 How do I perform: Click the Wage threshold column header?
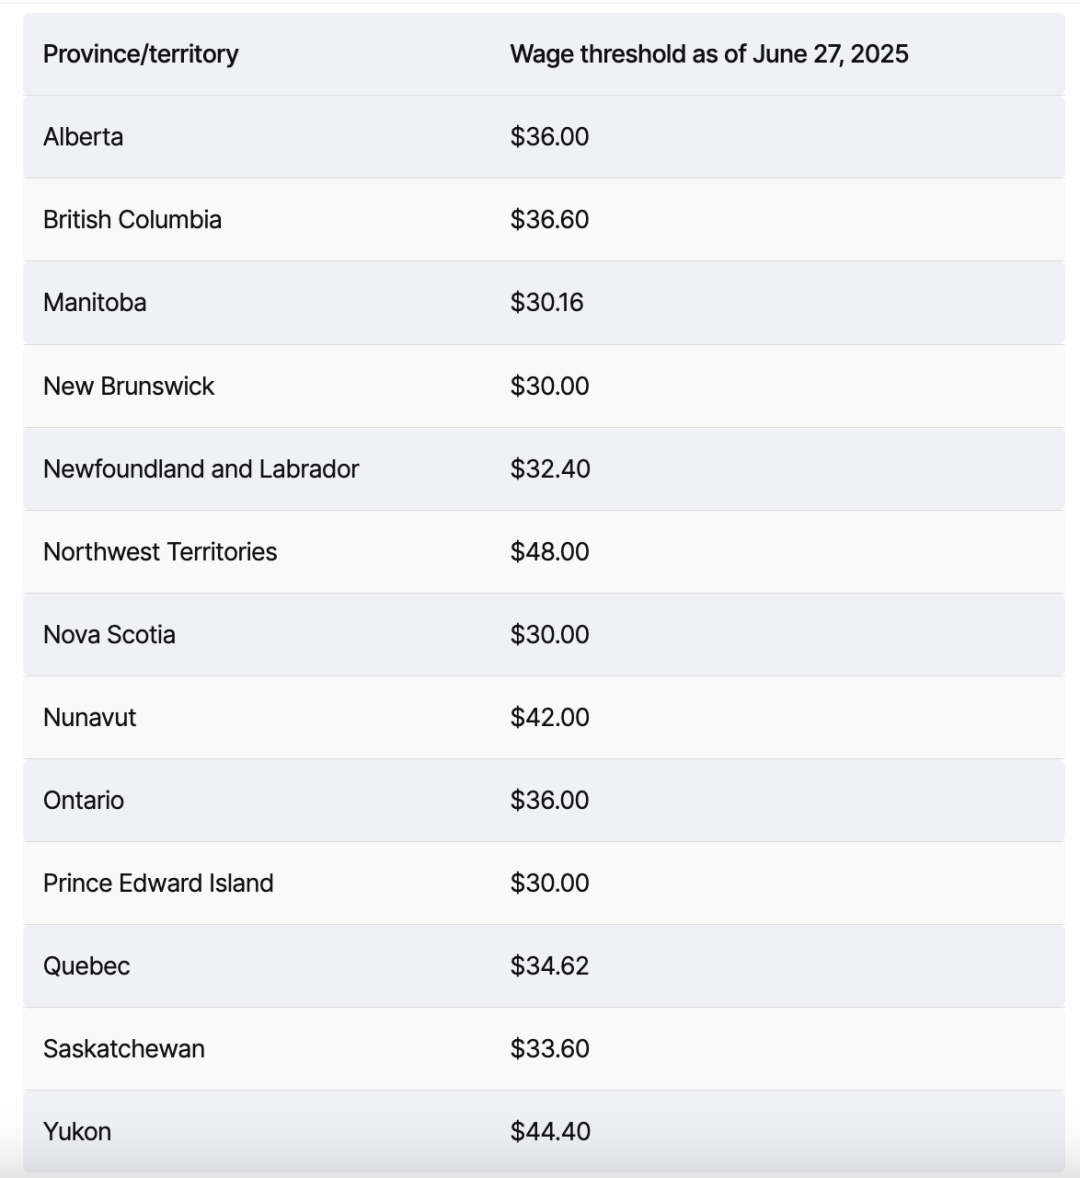tap(708, 54)
